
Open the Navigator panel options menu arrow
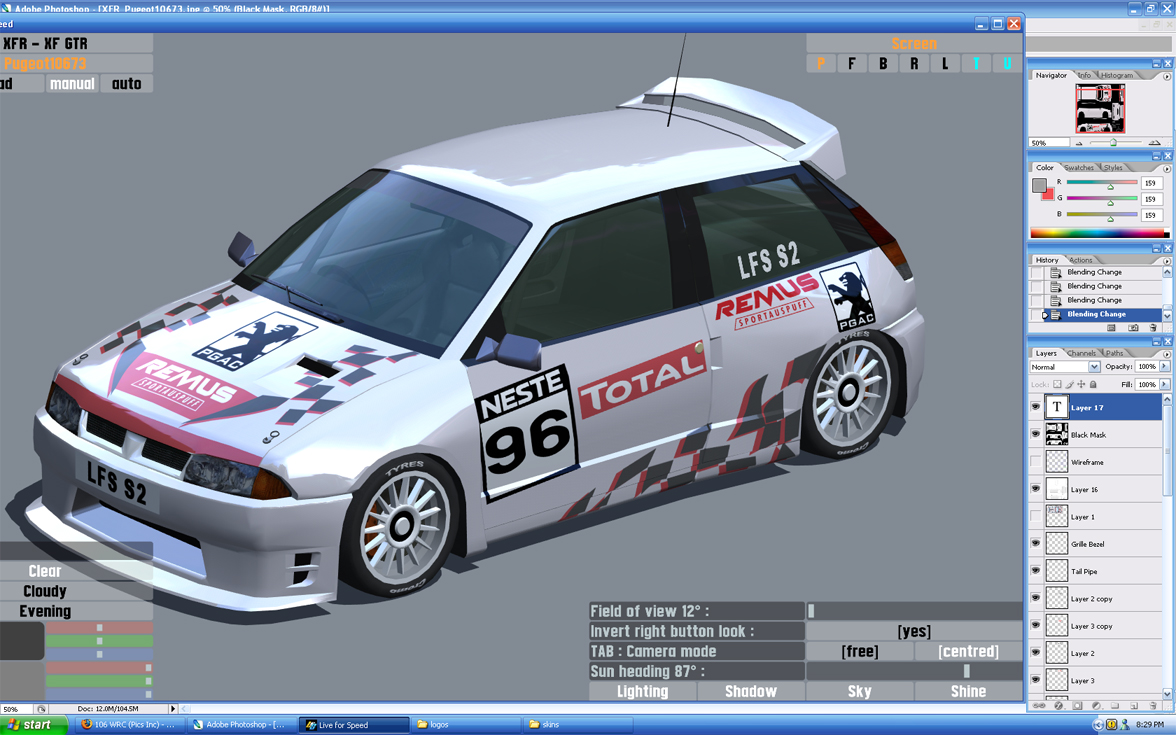pos(1166,76)
